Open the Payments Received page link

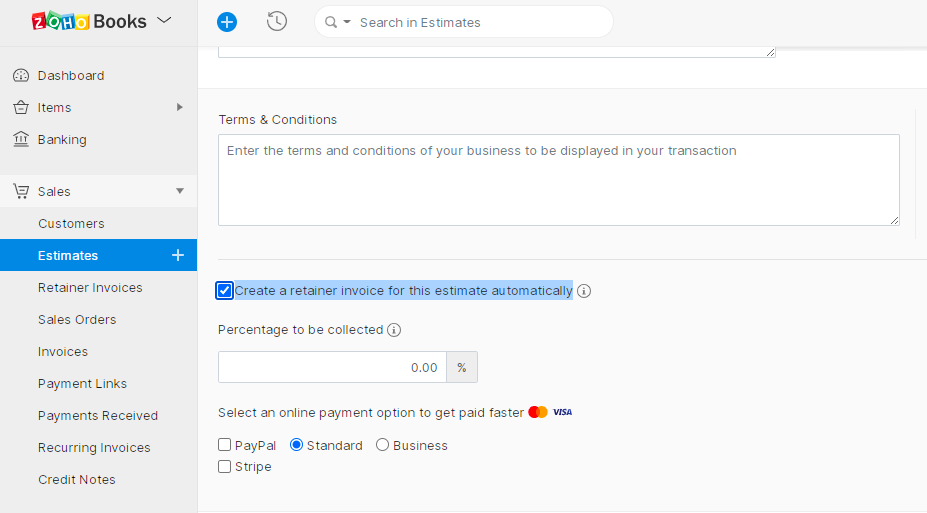click(98, 416)
